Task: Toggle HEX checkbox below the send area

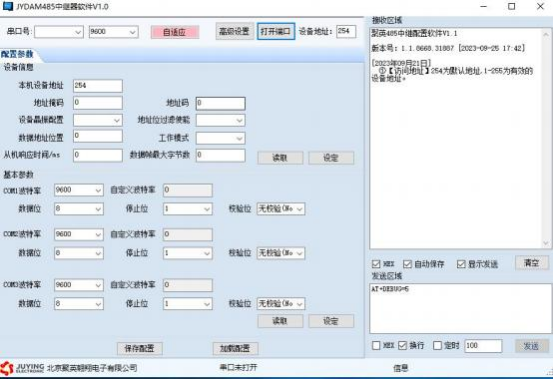Action: (x=376, y=345)
